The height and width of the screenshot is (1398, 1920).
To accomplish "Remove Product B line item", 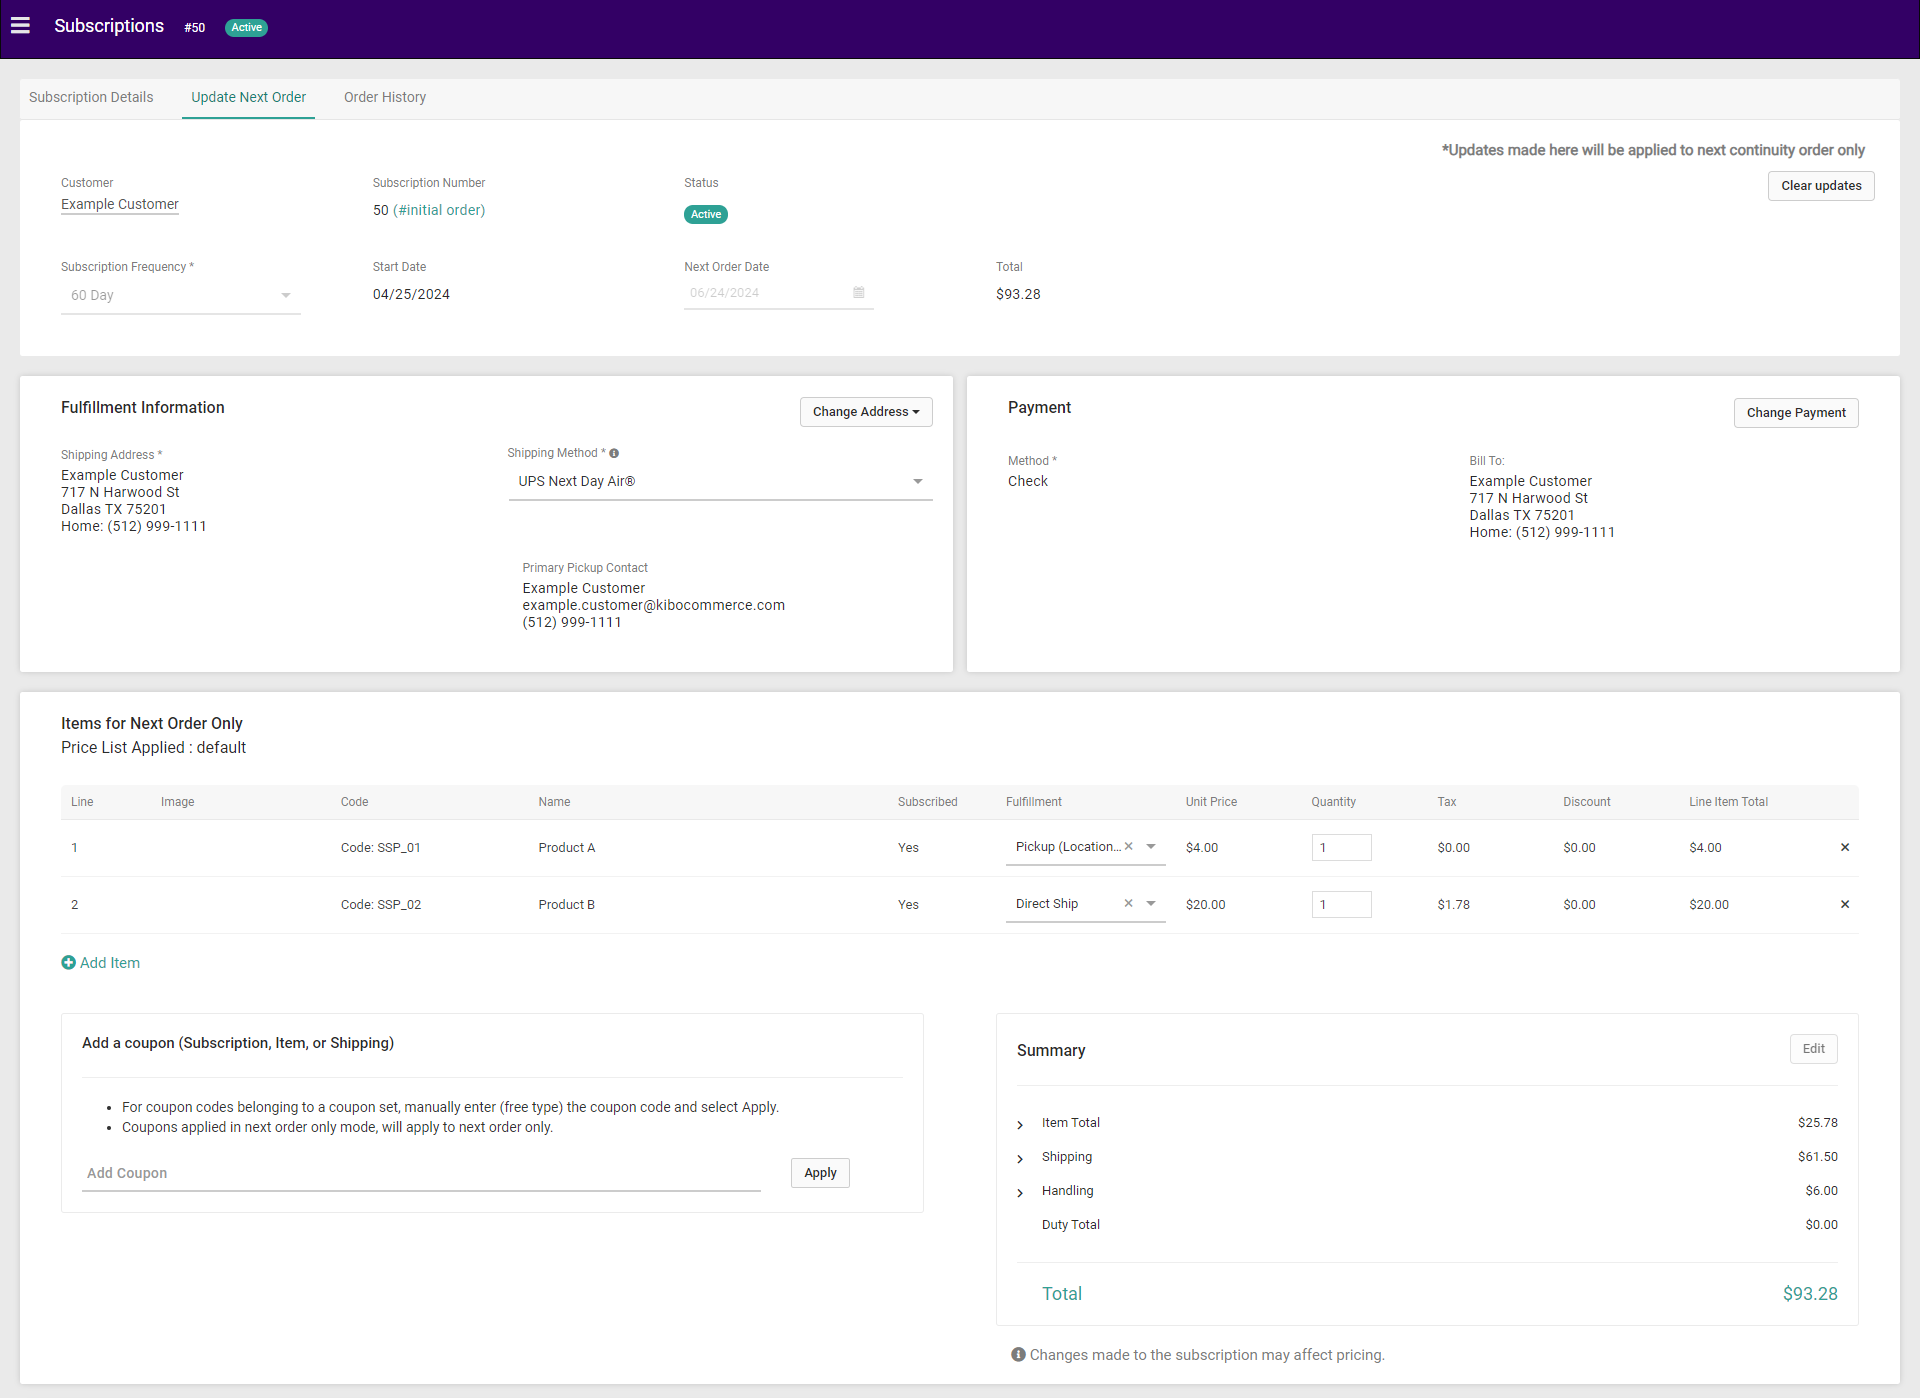I will (x=1845, y=905).
